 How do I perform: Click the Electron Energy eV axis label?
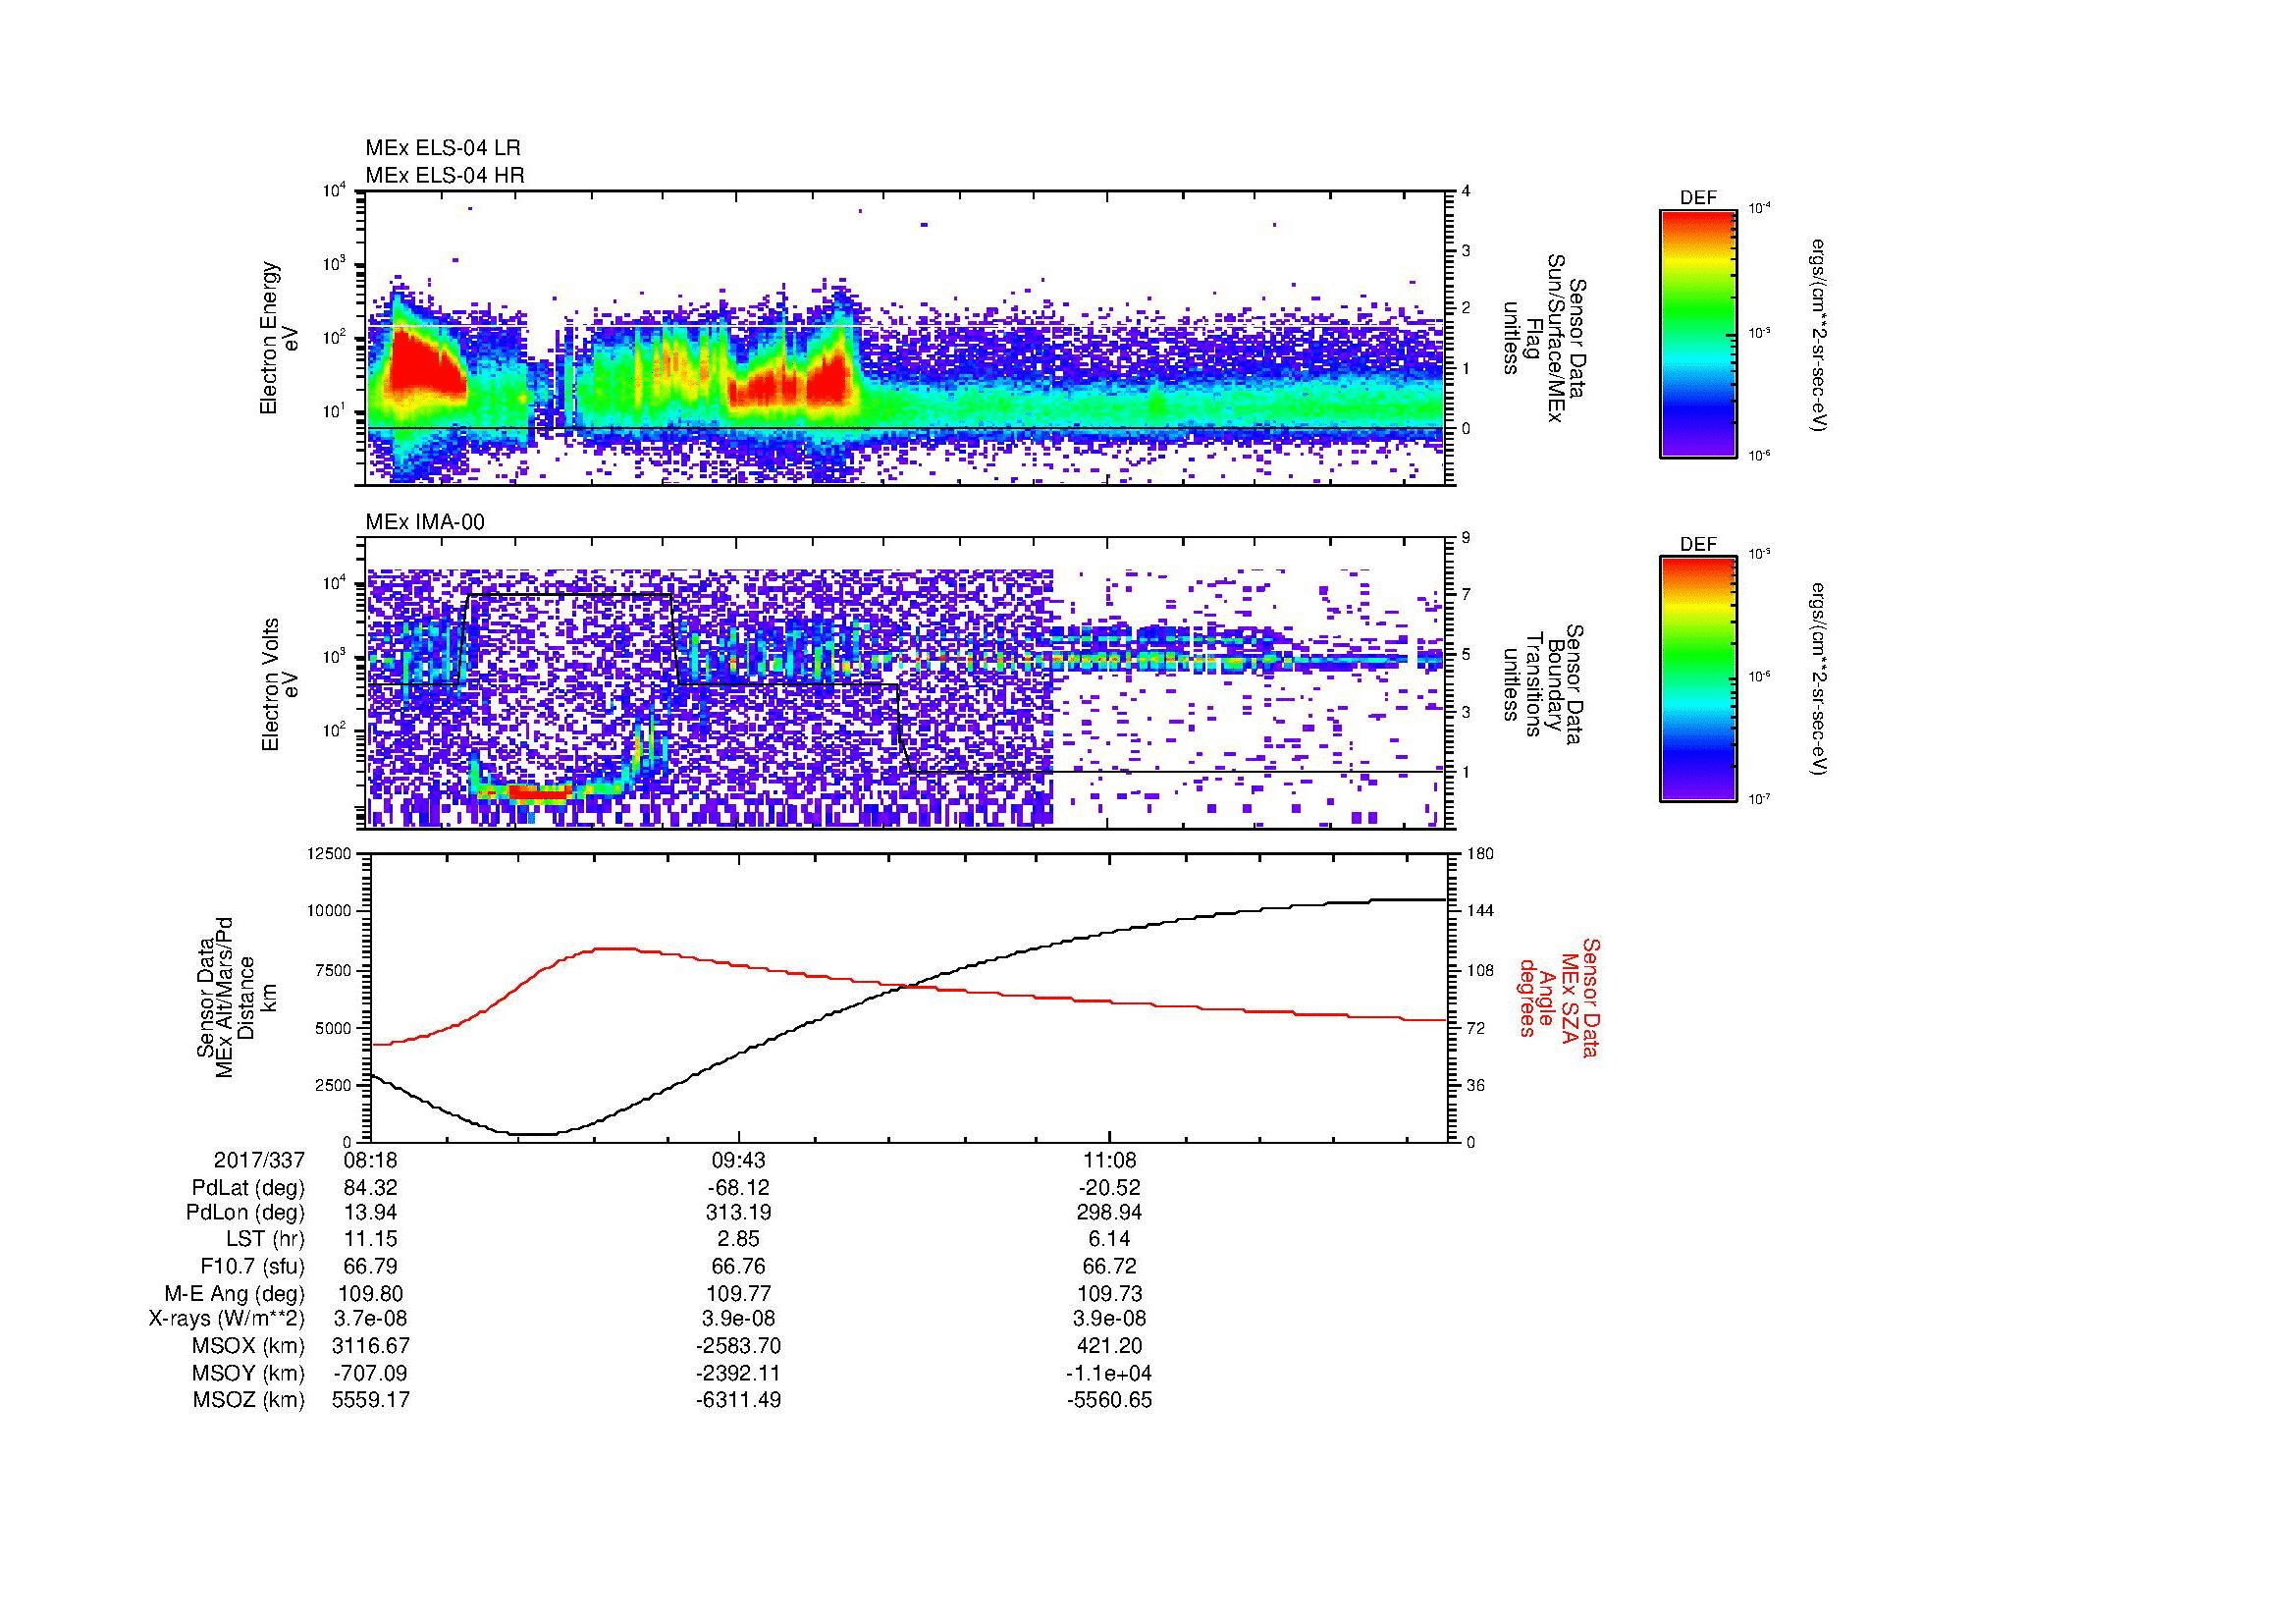tap(279, 338)
